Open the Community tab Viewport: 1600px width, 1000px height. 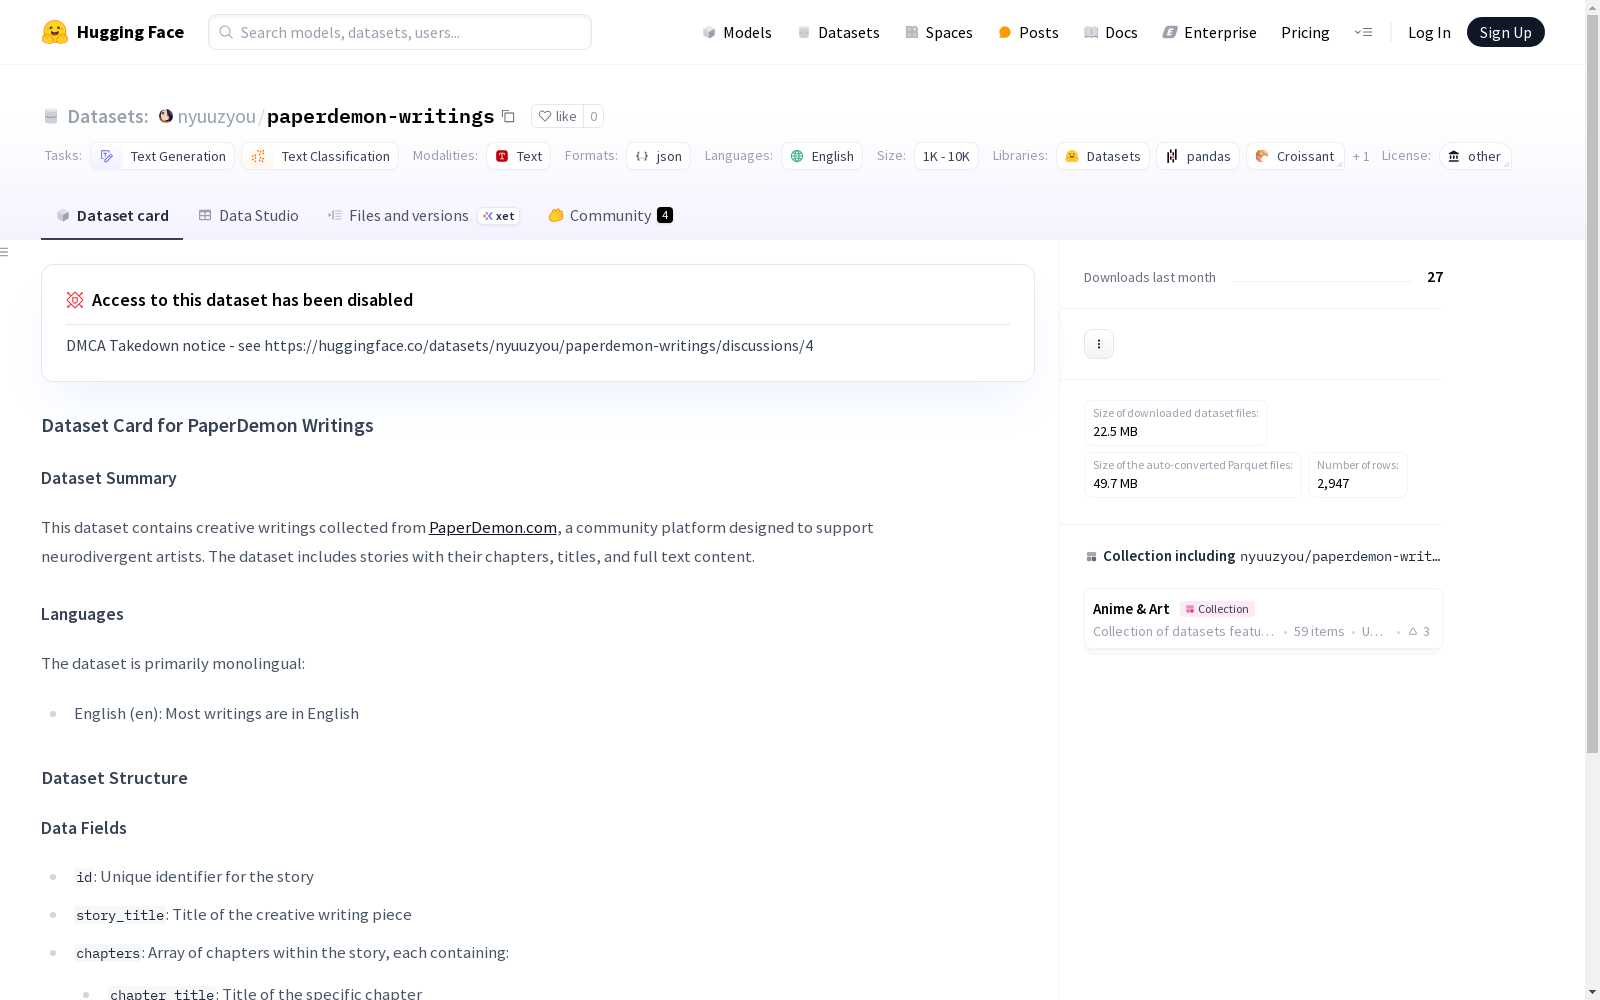[610, 216]
